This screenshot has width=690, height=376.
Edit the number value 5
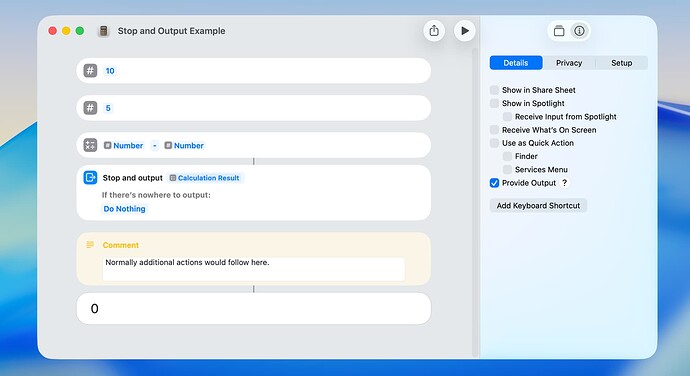(108, 108)
